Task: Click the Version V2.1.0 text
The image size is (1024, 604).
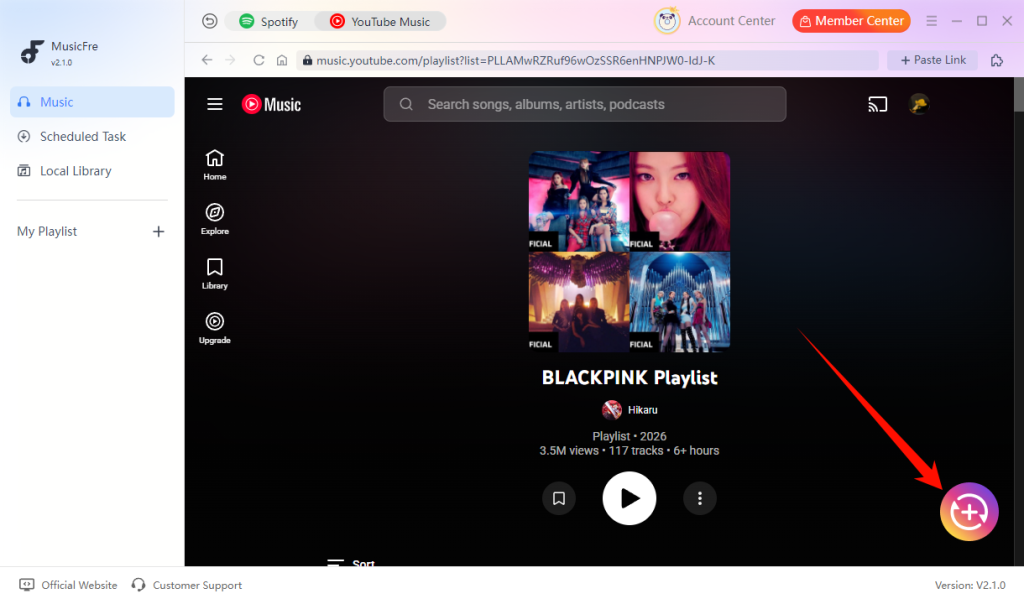Action: 970,585
